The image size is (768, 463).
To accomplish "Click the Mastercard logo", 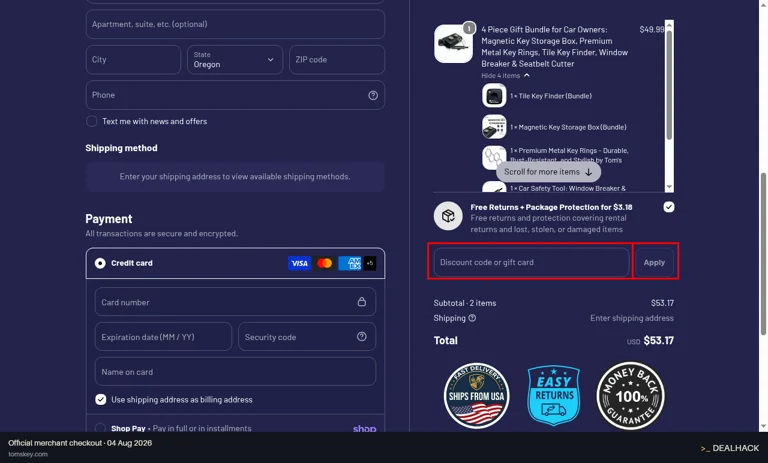I will pos(324,263).
